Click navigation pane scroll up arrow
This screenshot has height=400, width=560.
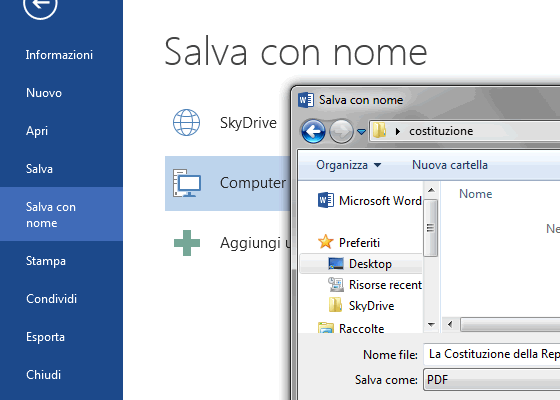tap(431, 190)
